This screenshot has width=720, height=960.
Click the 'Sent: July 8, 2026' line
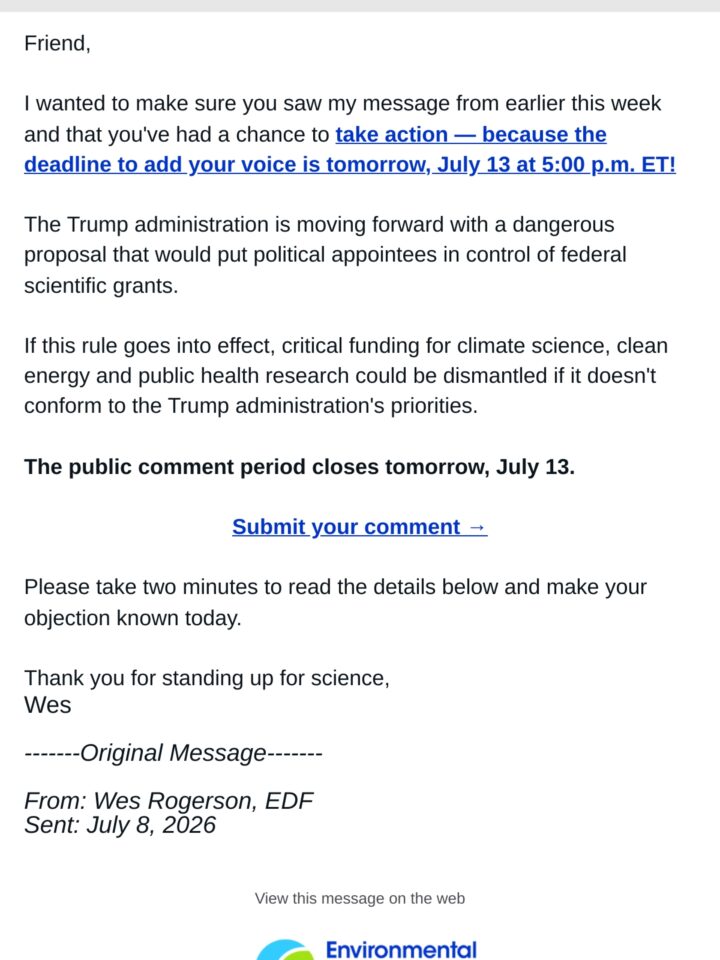[x=120, y=825]
